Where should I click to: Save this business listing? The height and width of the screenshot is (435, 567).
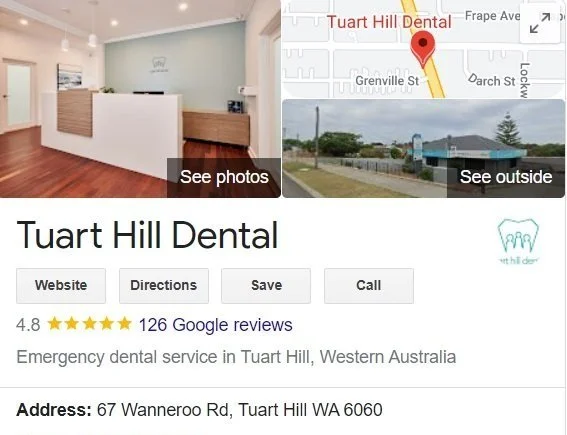(266, 286)
